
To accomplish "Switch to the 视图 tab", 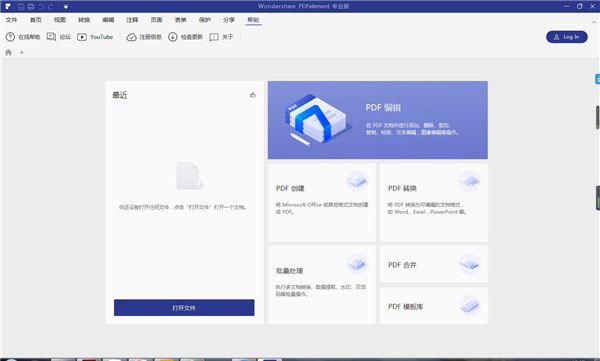I will pos(60,20).
